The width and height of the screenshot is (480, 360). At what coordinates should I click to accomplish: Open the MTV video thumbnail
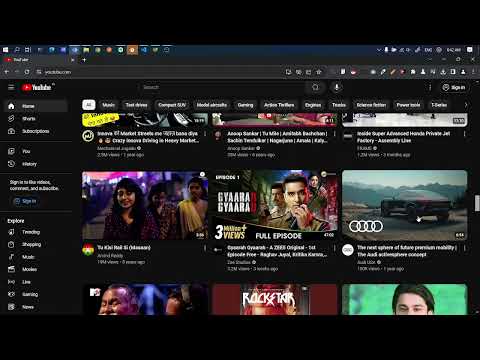pos(145,299)
